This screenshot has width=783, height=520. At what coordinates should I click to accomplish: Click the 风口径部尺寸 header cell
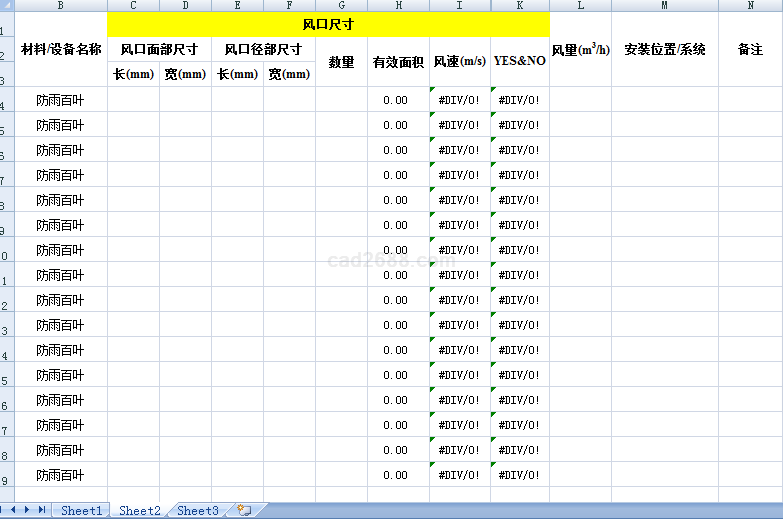click(263, 49)
